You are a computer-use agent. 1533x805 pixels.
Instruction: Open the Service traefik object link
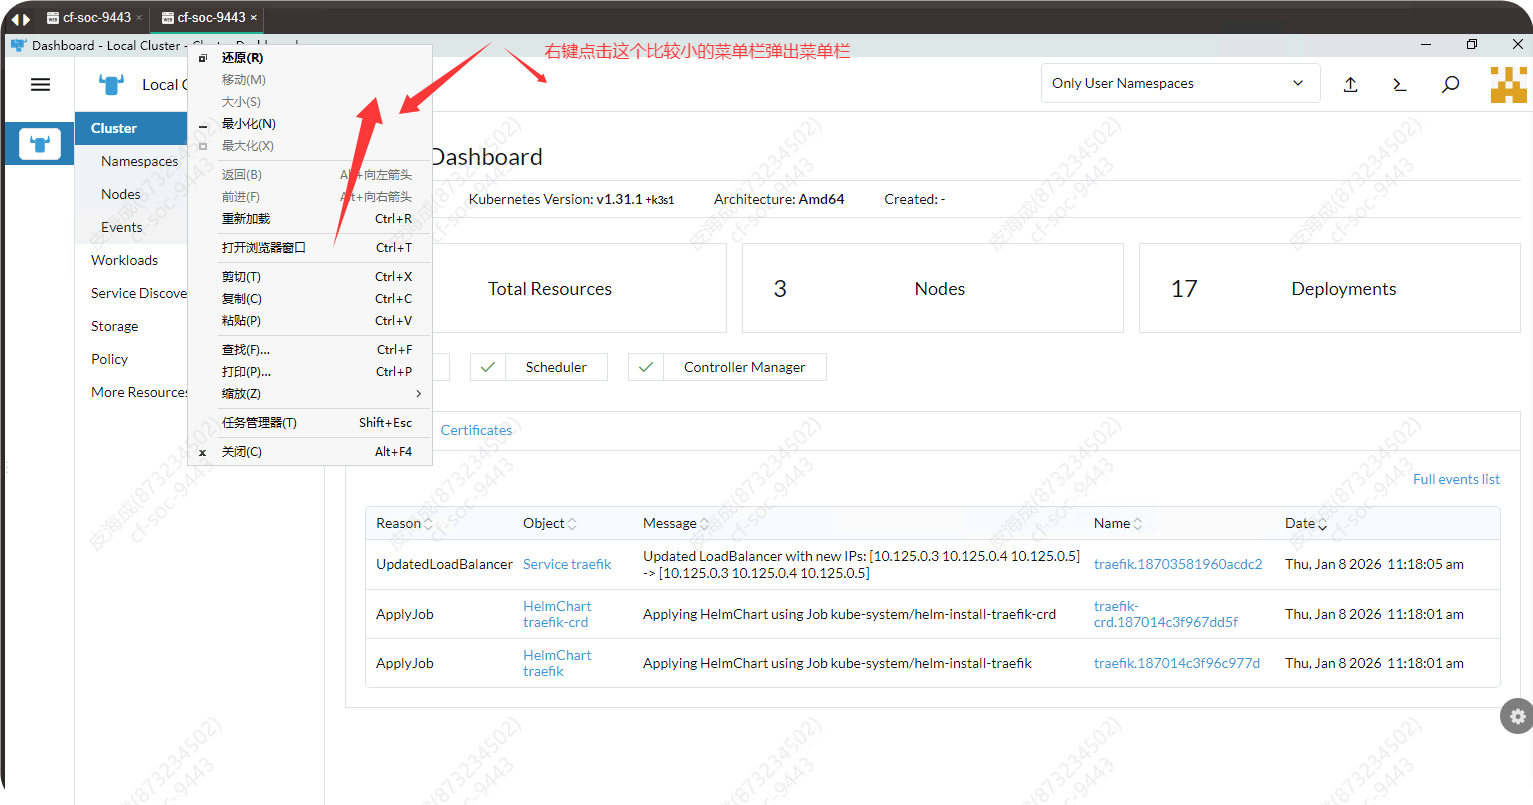567,564
